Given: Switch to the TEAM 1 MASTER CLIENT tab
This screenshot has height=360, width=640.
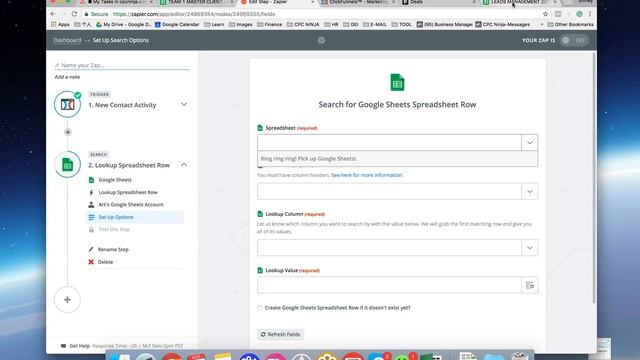Looking at the screenshot, I should pos(195,2).
